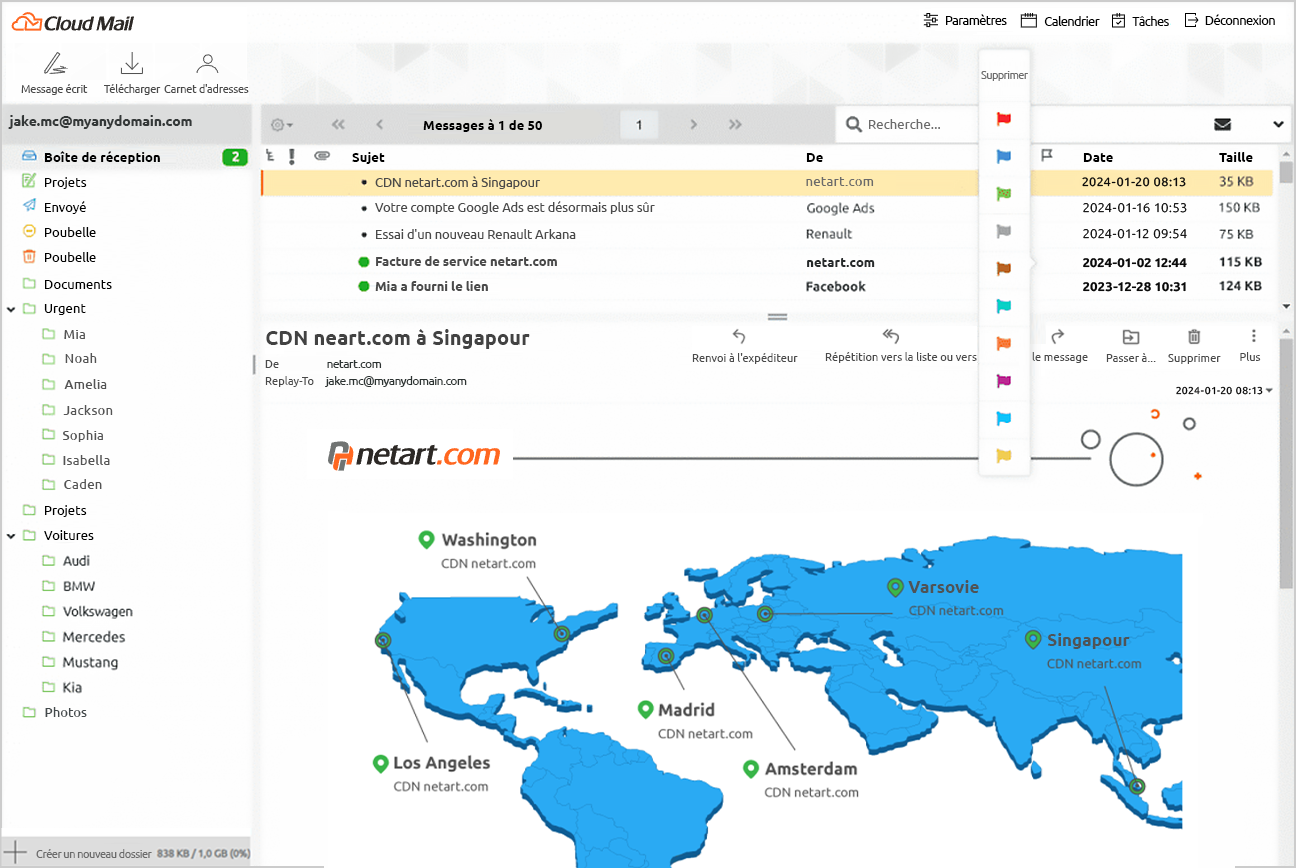
Task: Toggle the unread dot on Facture de service netart.com
Action: tap(364, 262)
